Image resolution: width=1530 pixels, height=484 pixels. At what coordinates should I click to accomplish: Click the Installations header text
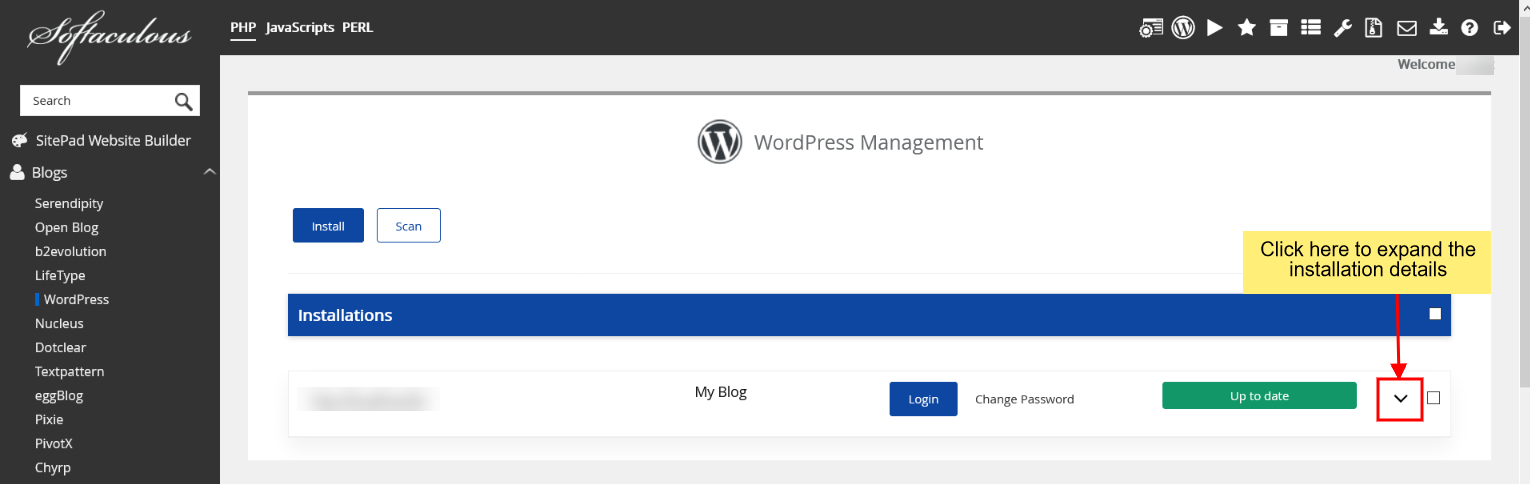tap(345, 315)
